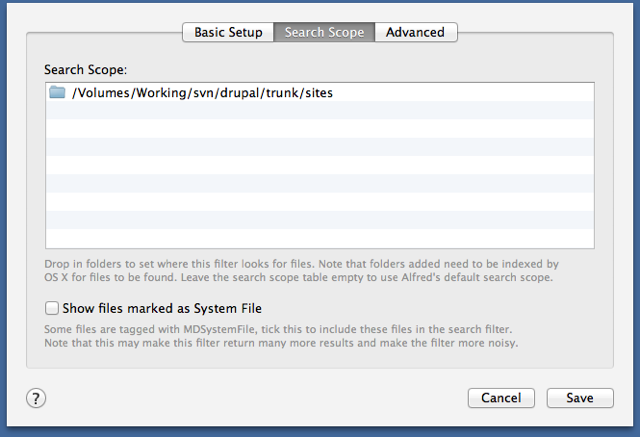Save the filter settings

tap(580, 398)
